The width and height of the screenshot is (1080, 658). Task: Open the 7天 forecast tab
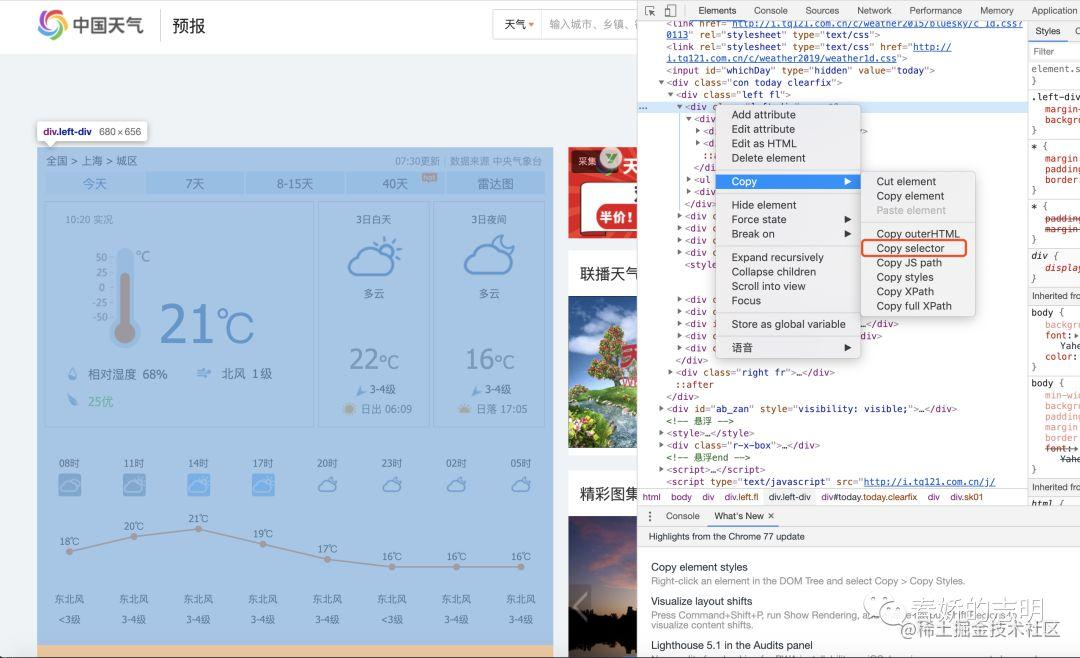195,184
